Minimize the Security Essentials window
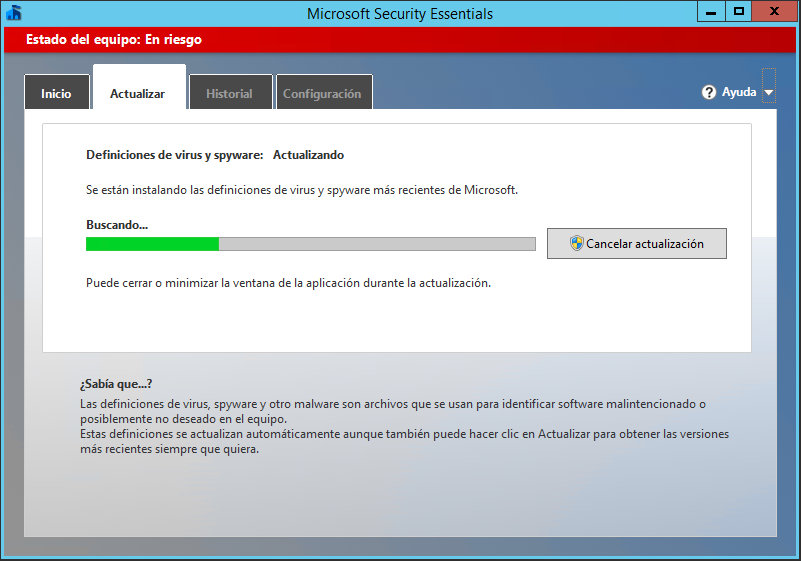This screenshot has width=801, height=561. tap(712, 12)
